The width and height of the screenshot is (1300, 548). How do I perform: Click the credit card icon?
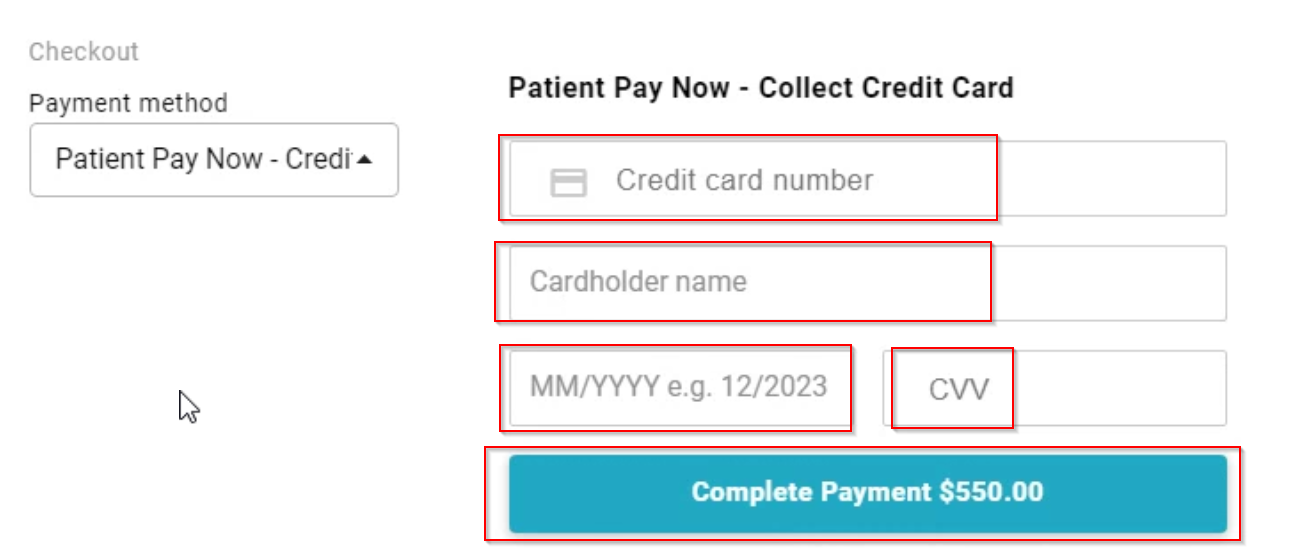569,182
